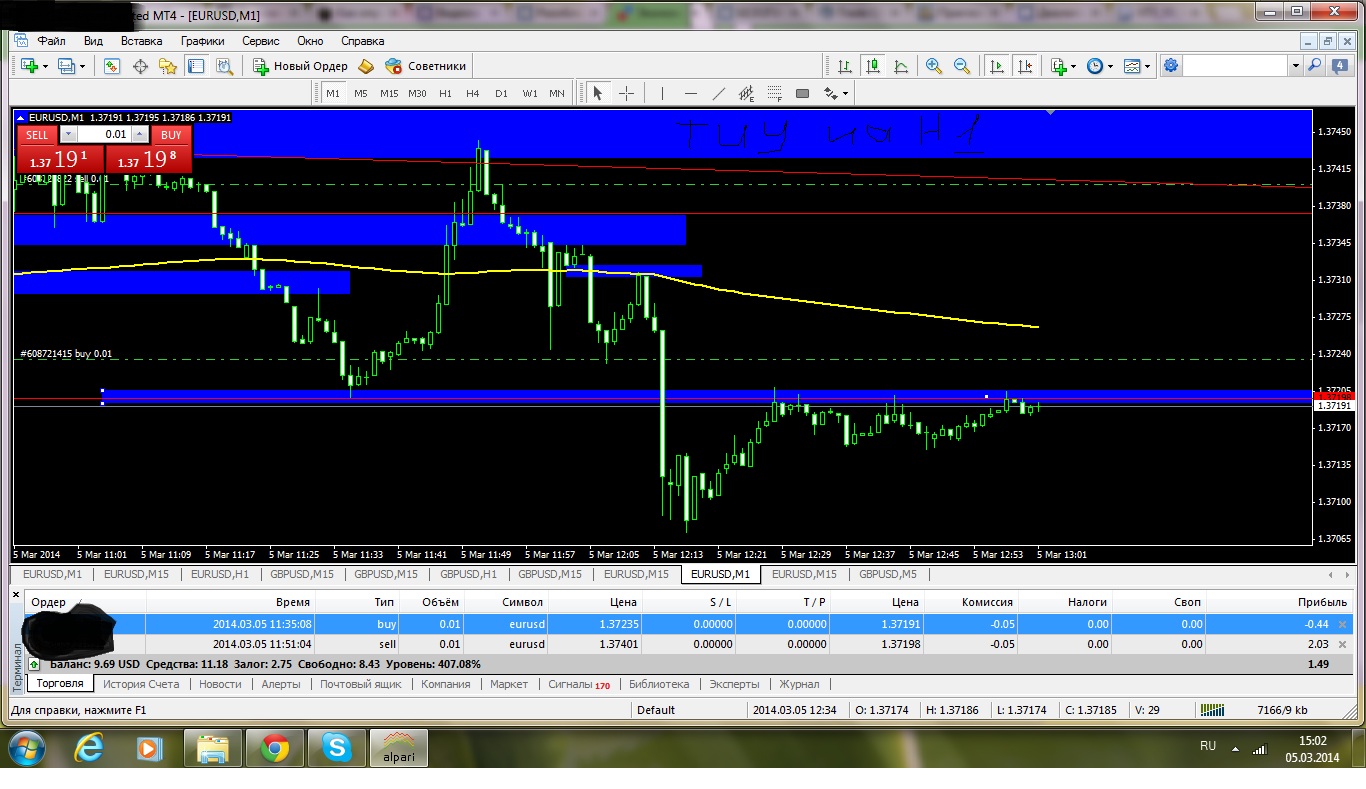Select the crosshair cursor tool
The height and width of the screenshot is (789, 1366).
click(x=627, y=93)
